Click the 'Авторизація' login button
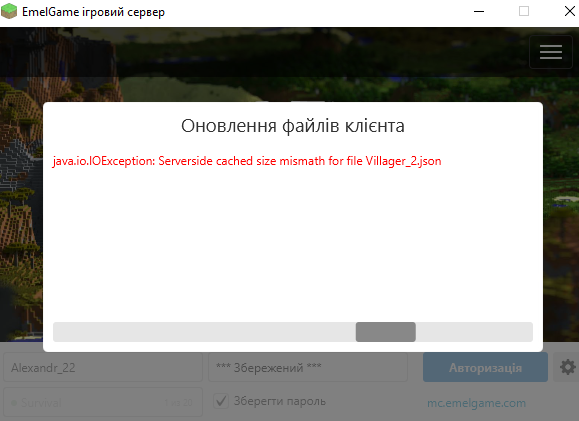Viewport: 579px width, 421px height. pos(485,367)
